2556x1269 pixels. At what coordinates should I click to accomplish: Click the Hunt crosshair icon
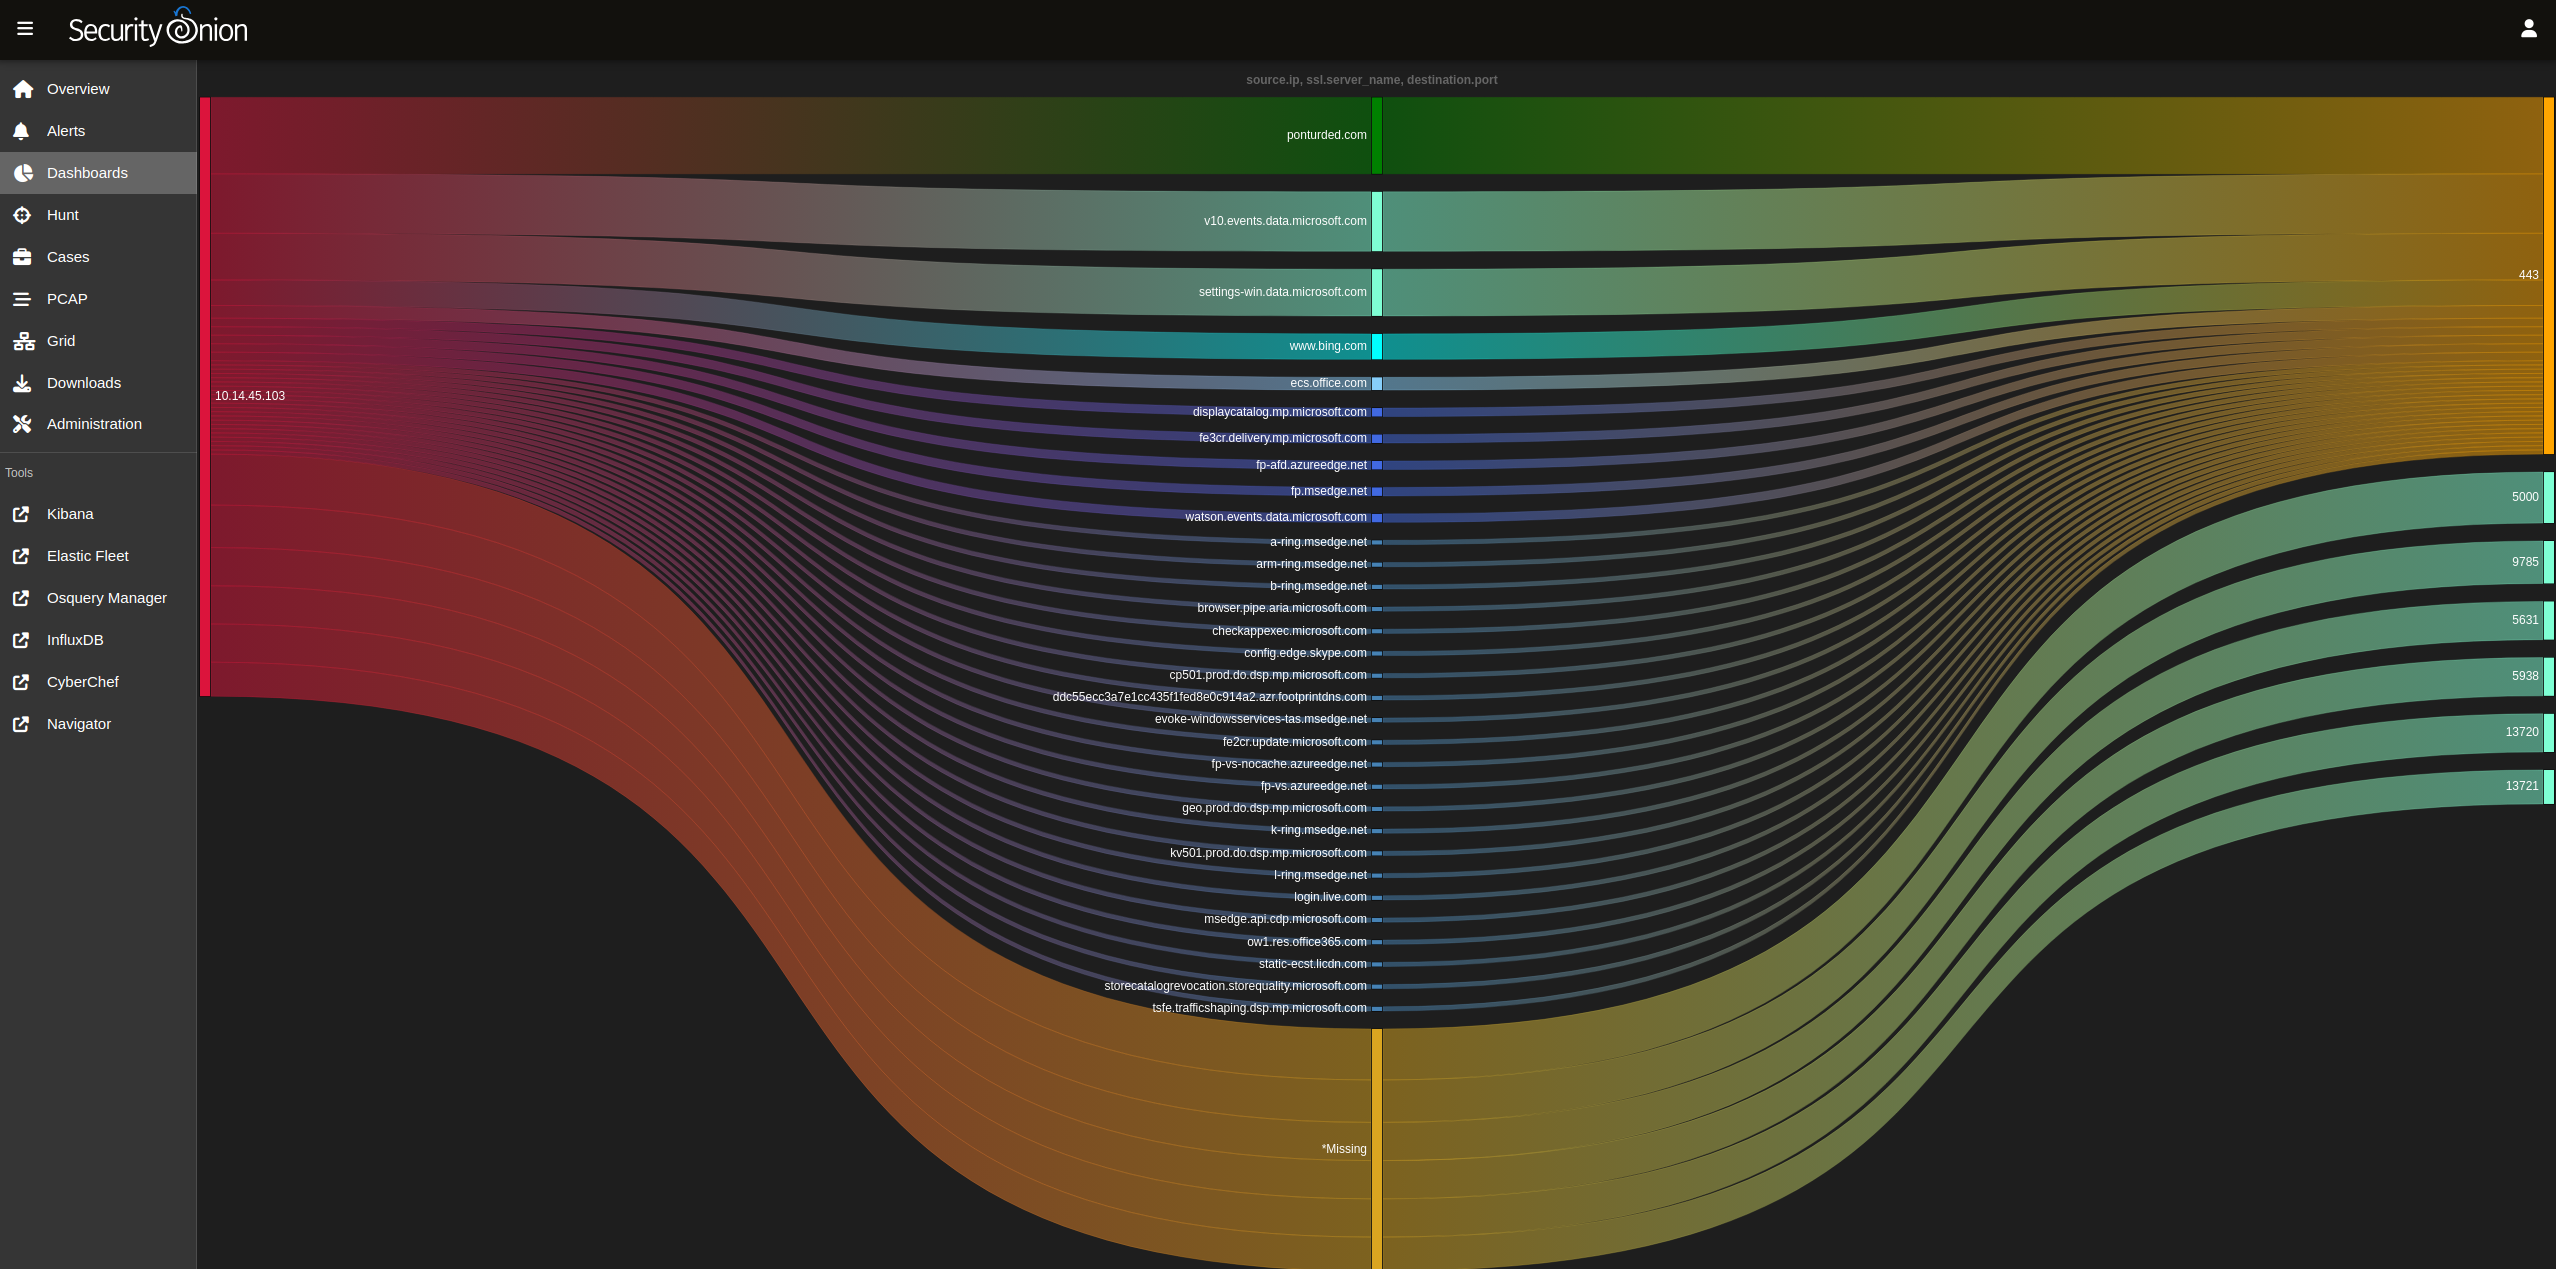pyautogui.click(x=22, y=215)
